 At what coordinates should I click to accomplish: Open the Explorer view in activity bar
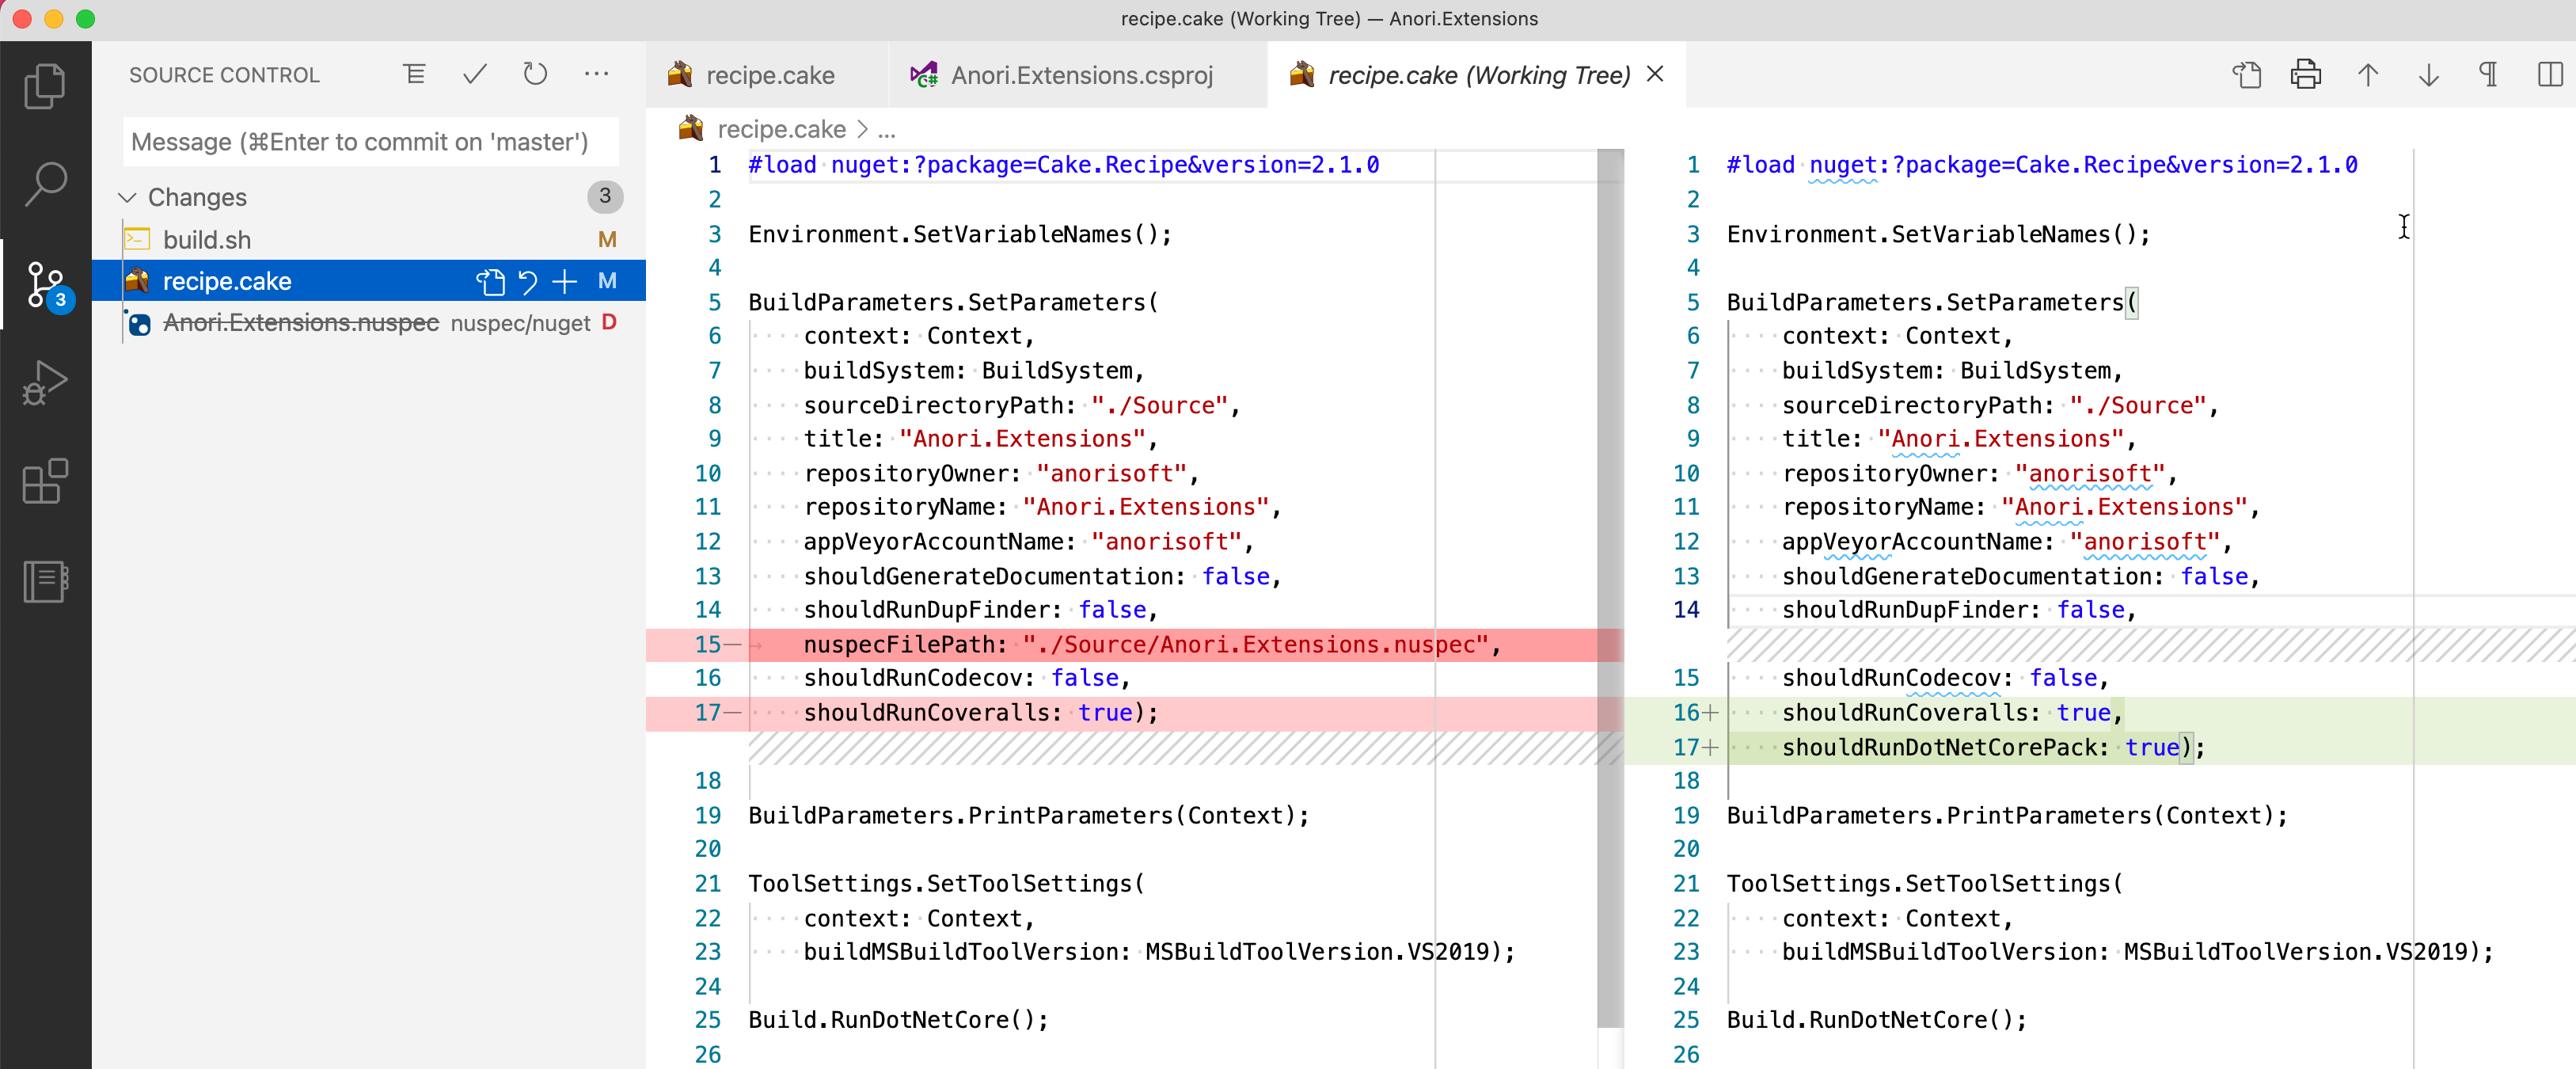(x=44, y=86)
